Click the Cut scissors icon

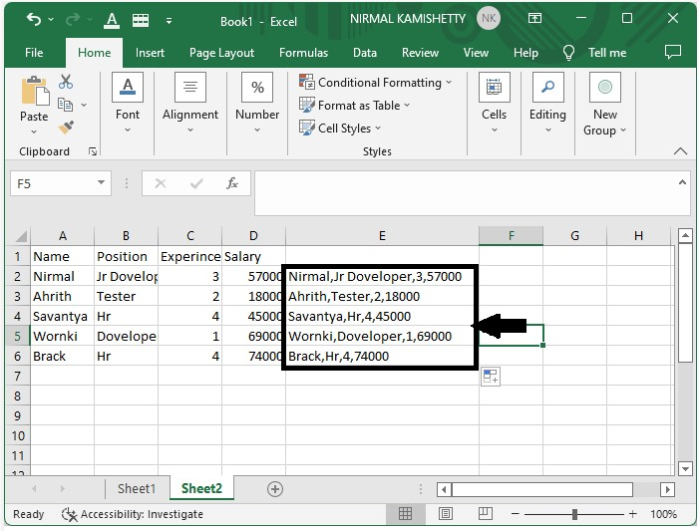pyautogui.click(x=66, y=82)
